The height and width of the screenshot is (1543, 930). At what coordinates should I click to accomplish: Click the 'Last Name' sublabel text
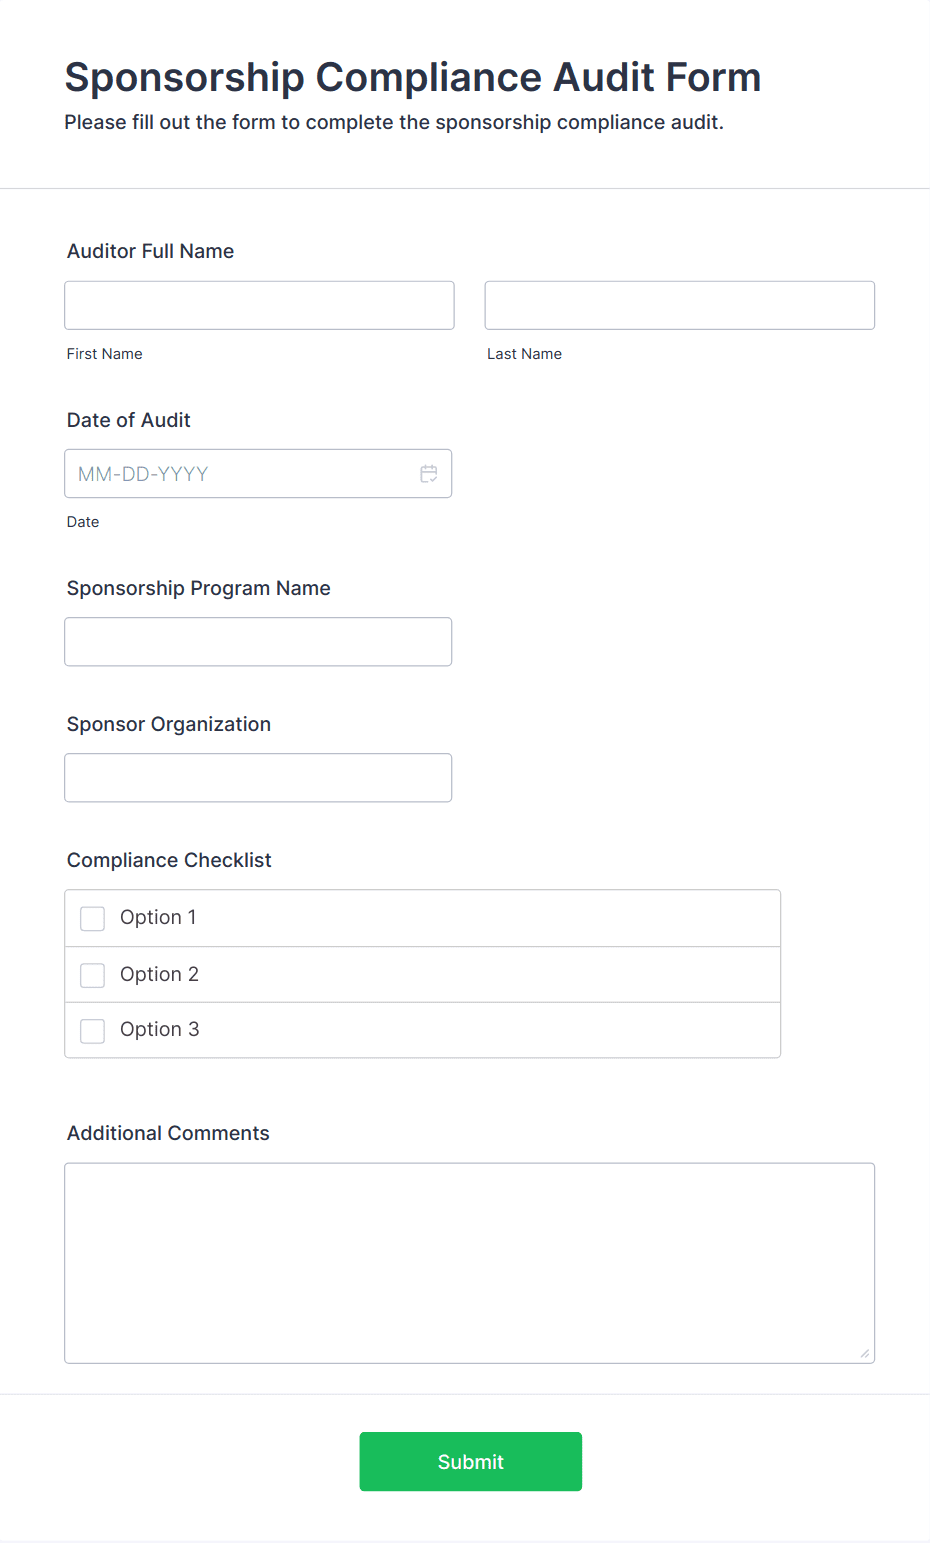click(524, 354)
